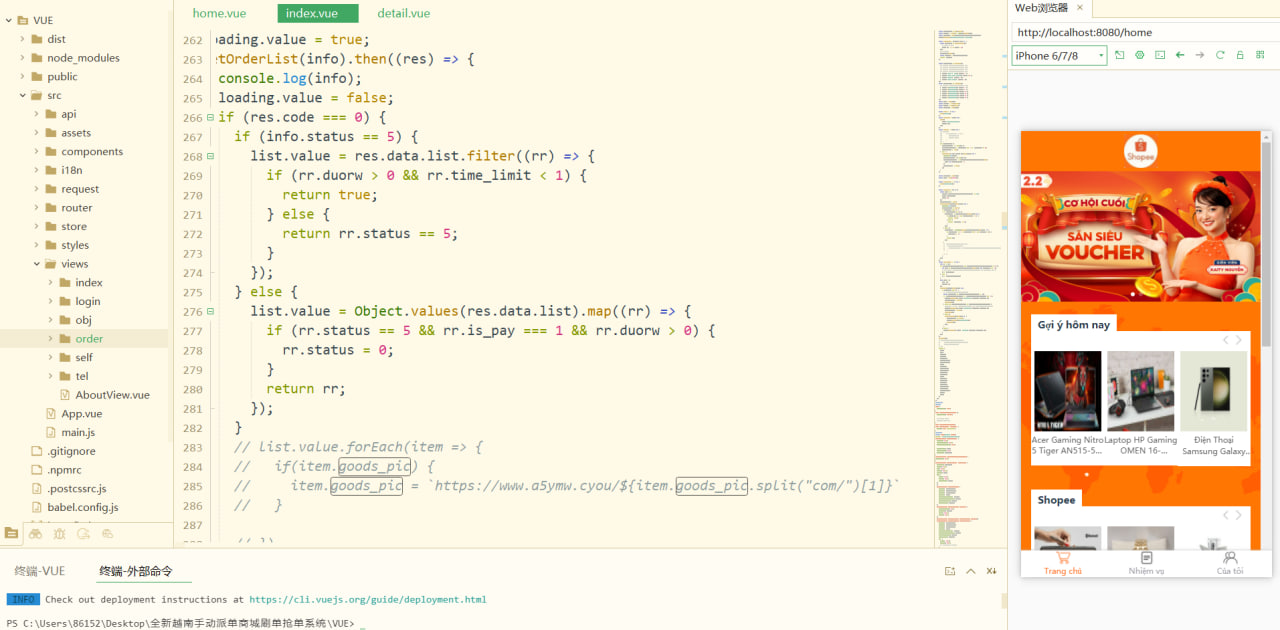1280x630 pixels.
Task: Open the iPhone 6/7/8 device dropdown
Action: (1059, 56)
